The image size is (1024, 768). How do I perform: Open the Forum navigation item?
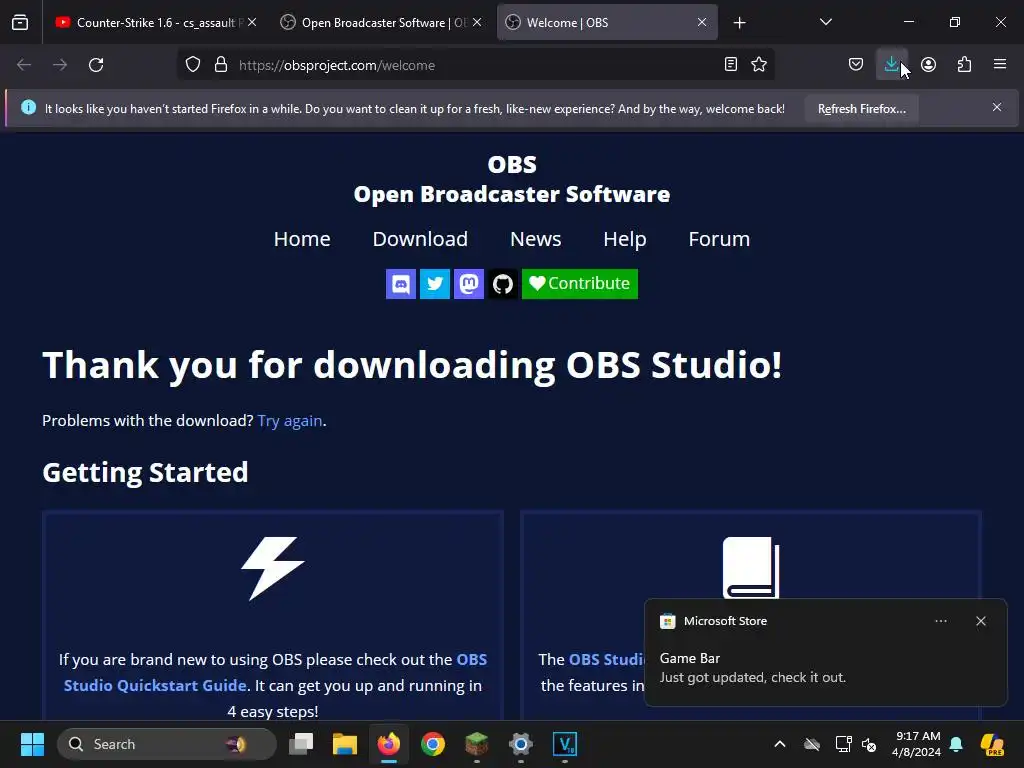(719, 239)
